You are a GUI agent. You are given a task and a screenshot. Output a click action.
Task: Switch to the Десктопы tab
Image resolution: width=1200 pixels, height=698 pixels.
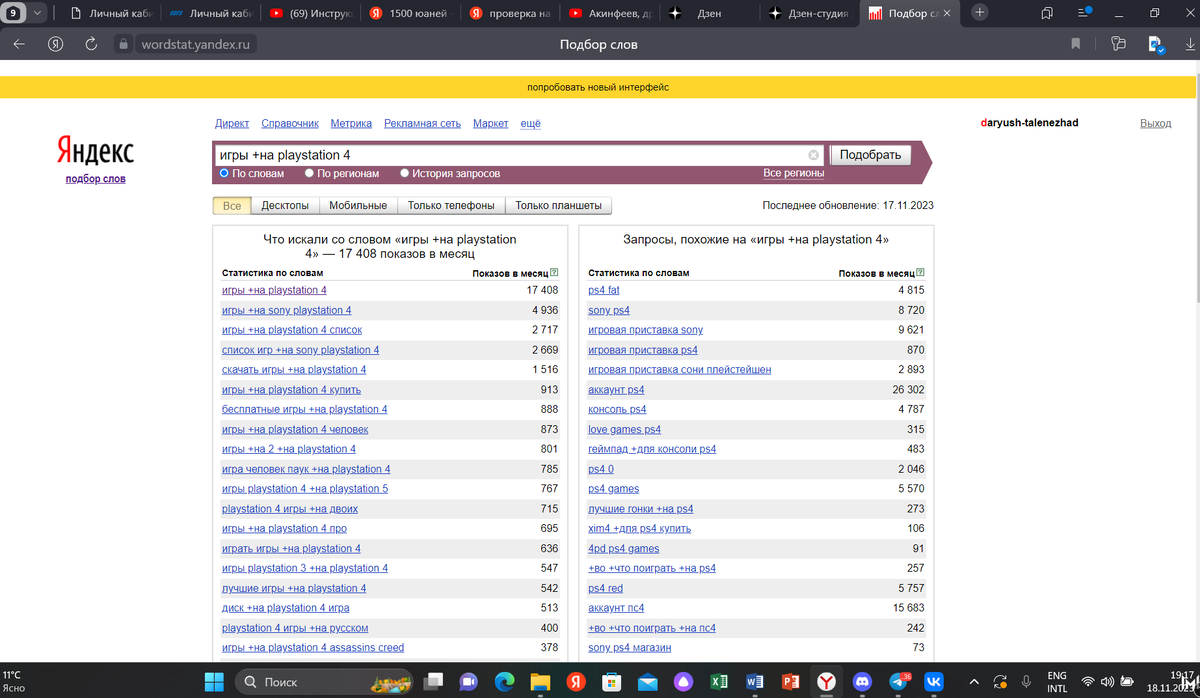285,206
